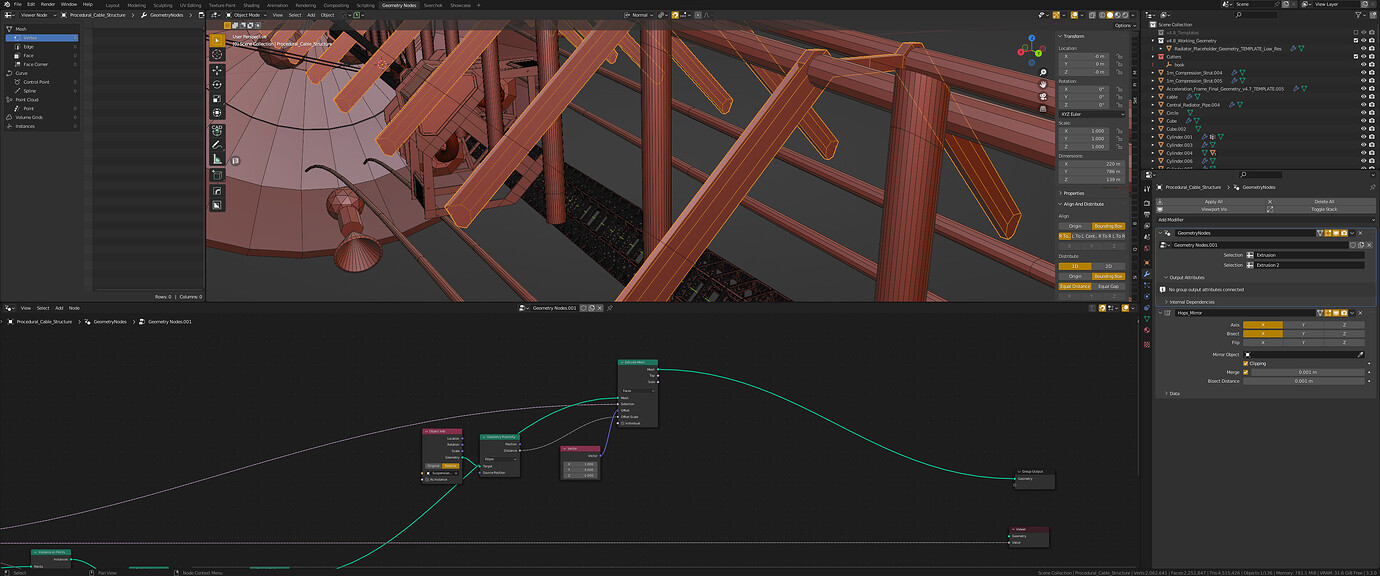1380x576 pixels.
Task: Toggle Flip X button
Action: pos(1263,342)
